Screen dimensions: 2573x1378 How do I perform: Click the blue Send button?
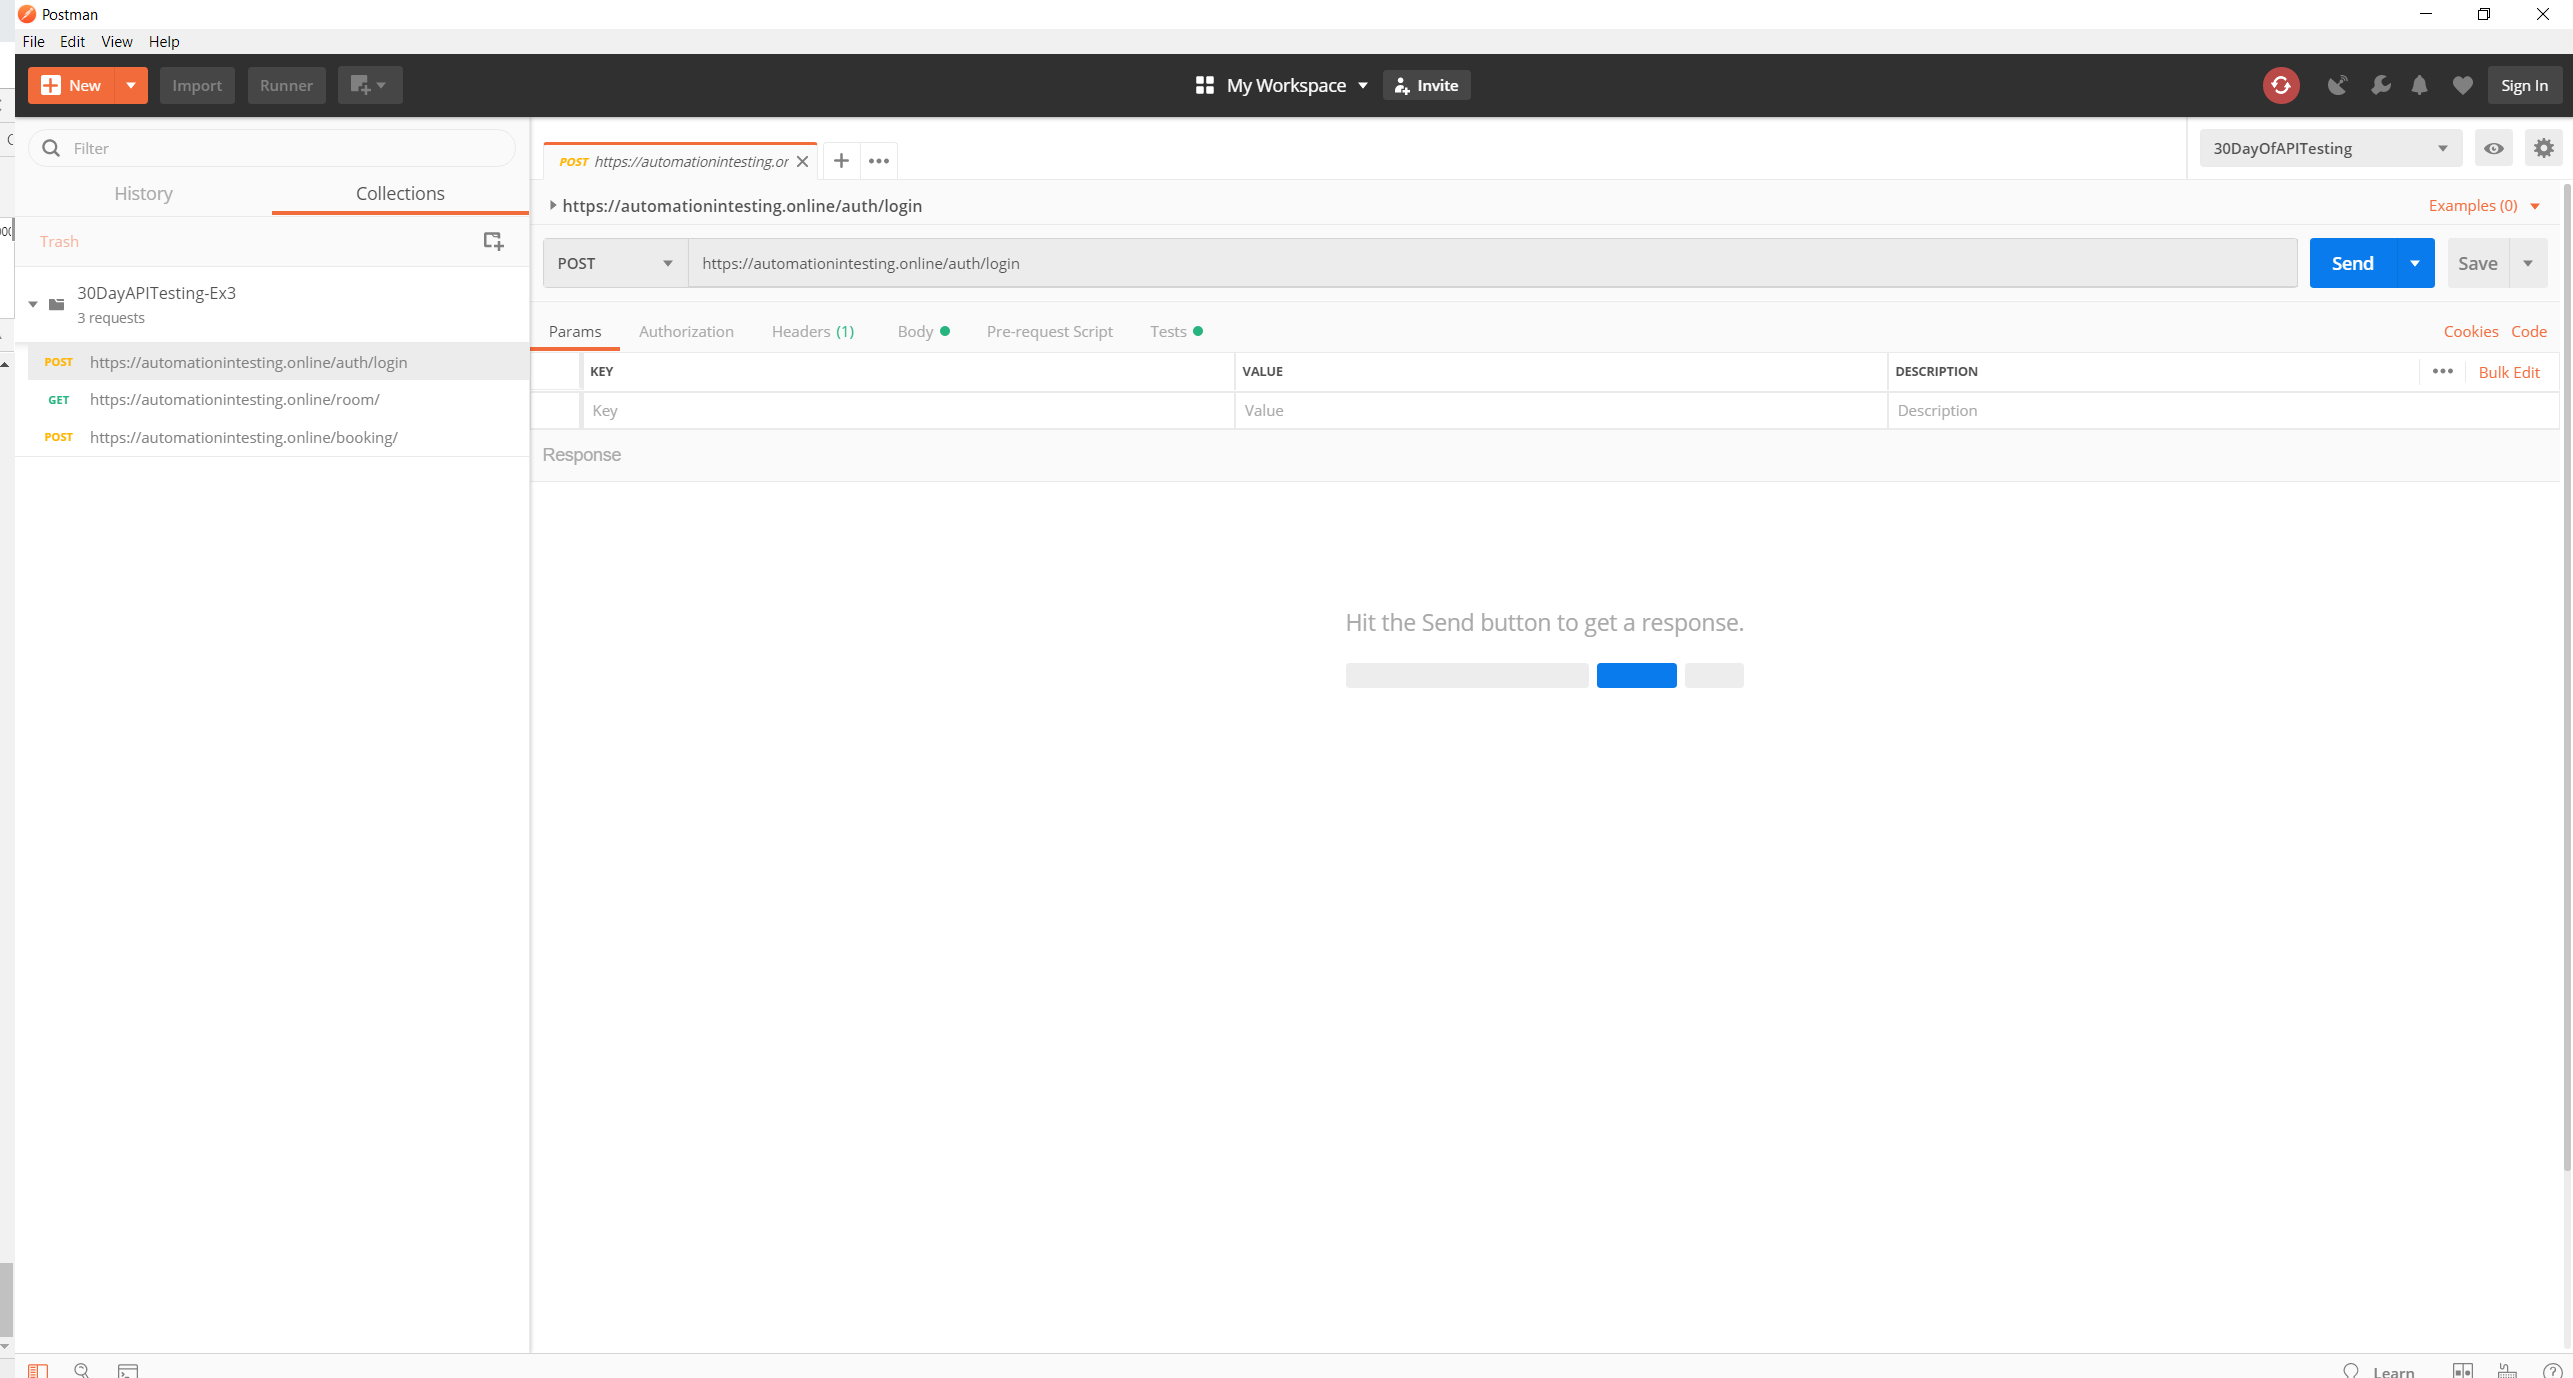pyautogui.click(x=2352, y=263)
